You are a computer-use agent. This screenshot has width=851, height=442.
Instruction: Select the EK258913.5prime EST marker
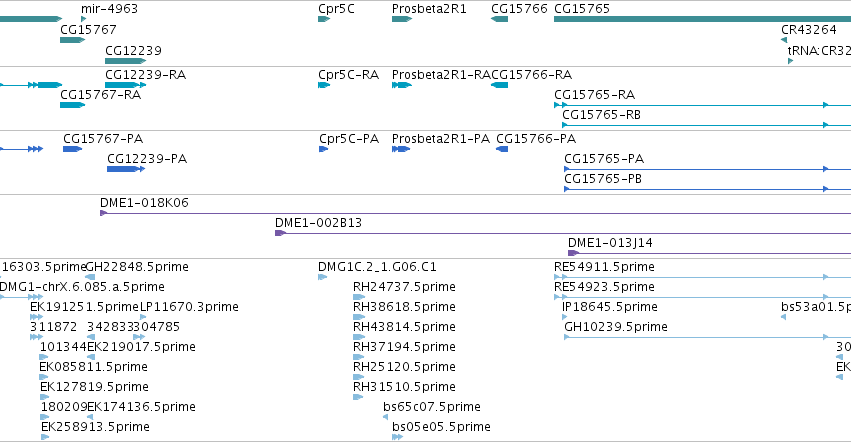click(45, 437)
